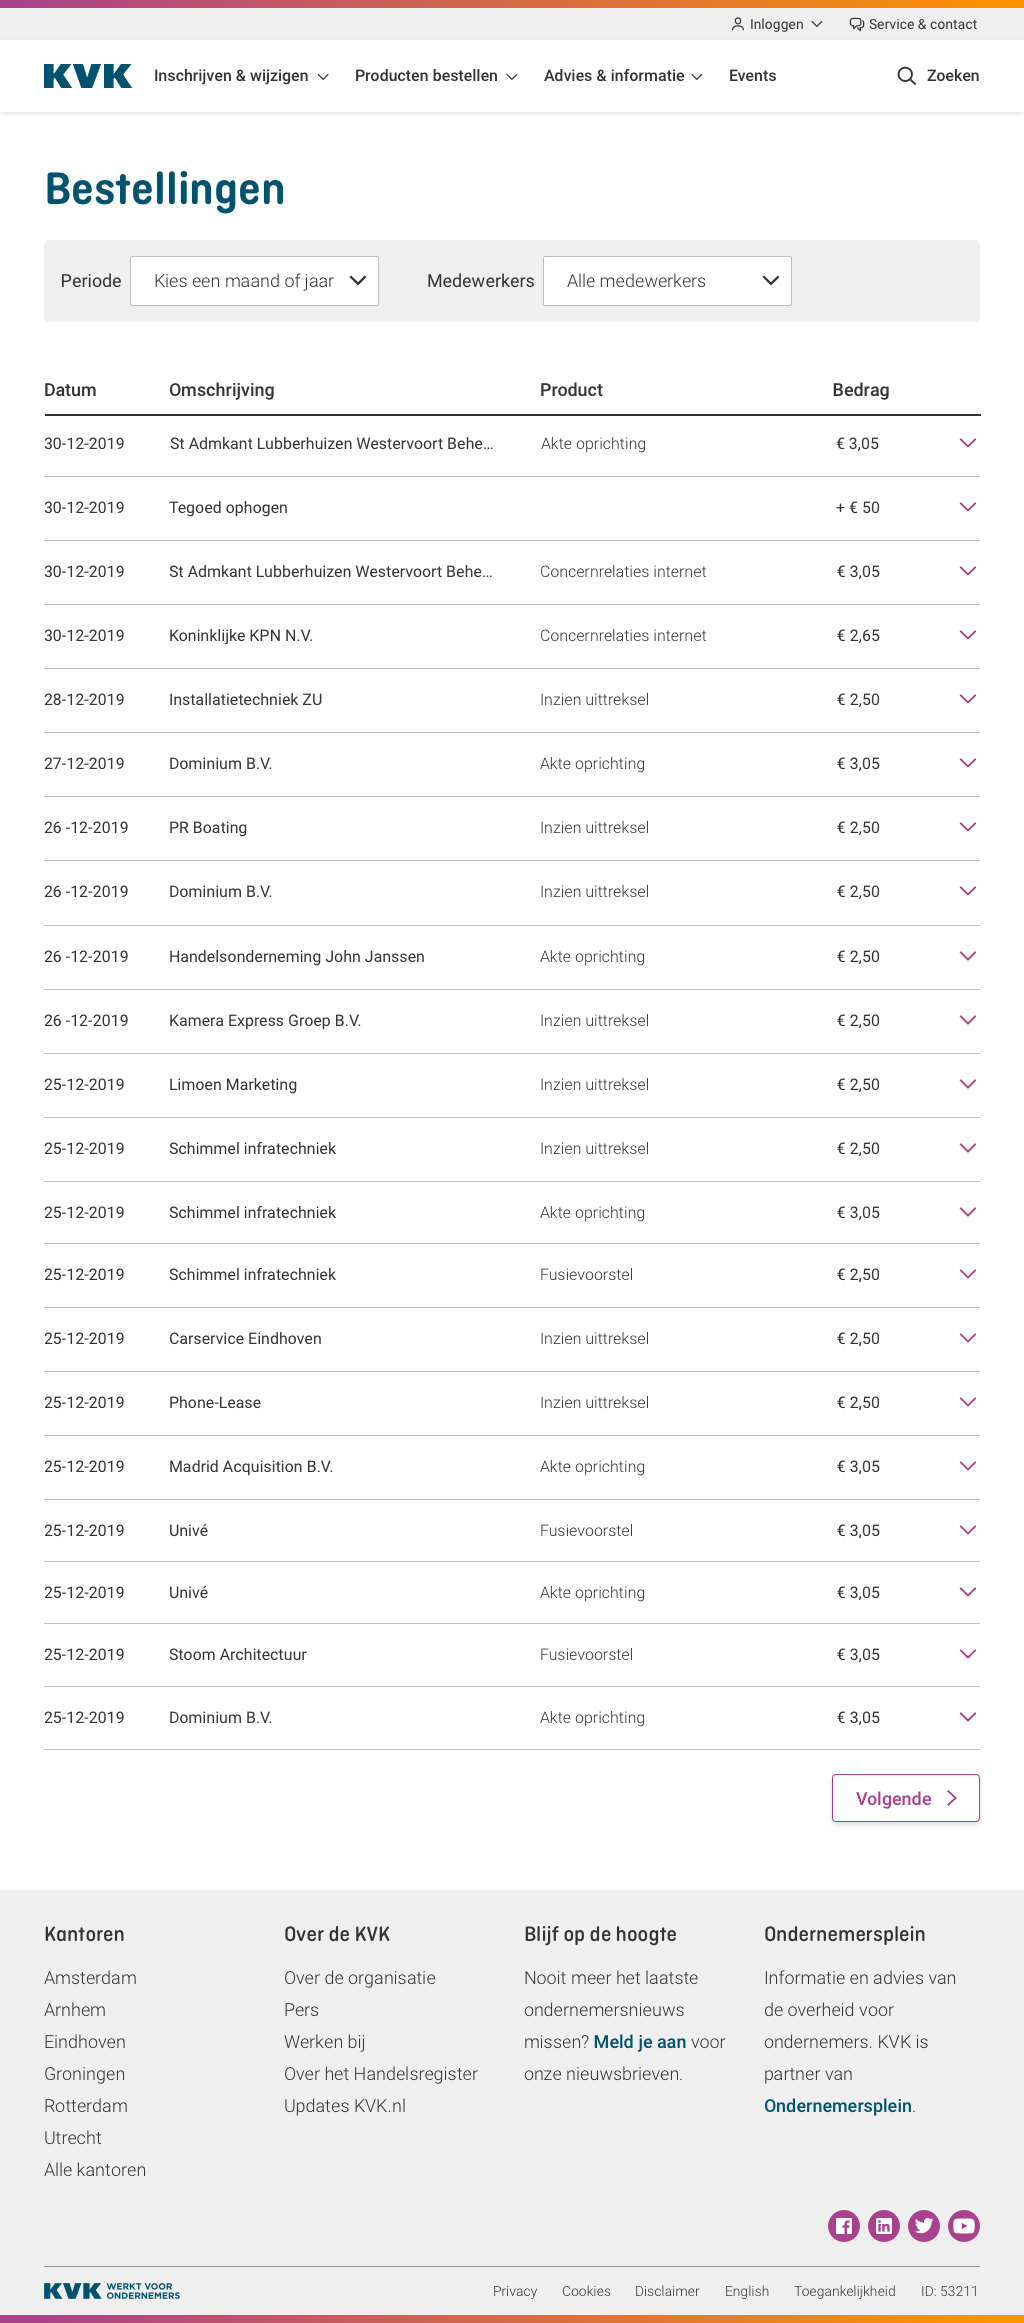Open Inschrijven & wijzigen menu
Viewport: 1024px width, 2323px height.
tap(241, 76)
